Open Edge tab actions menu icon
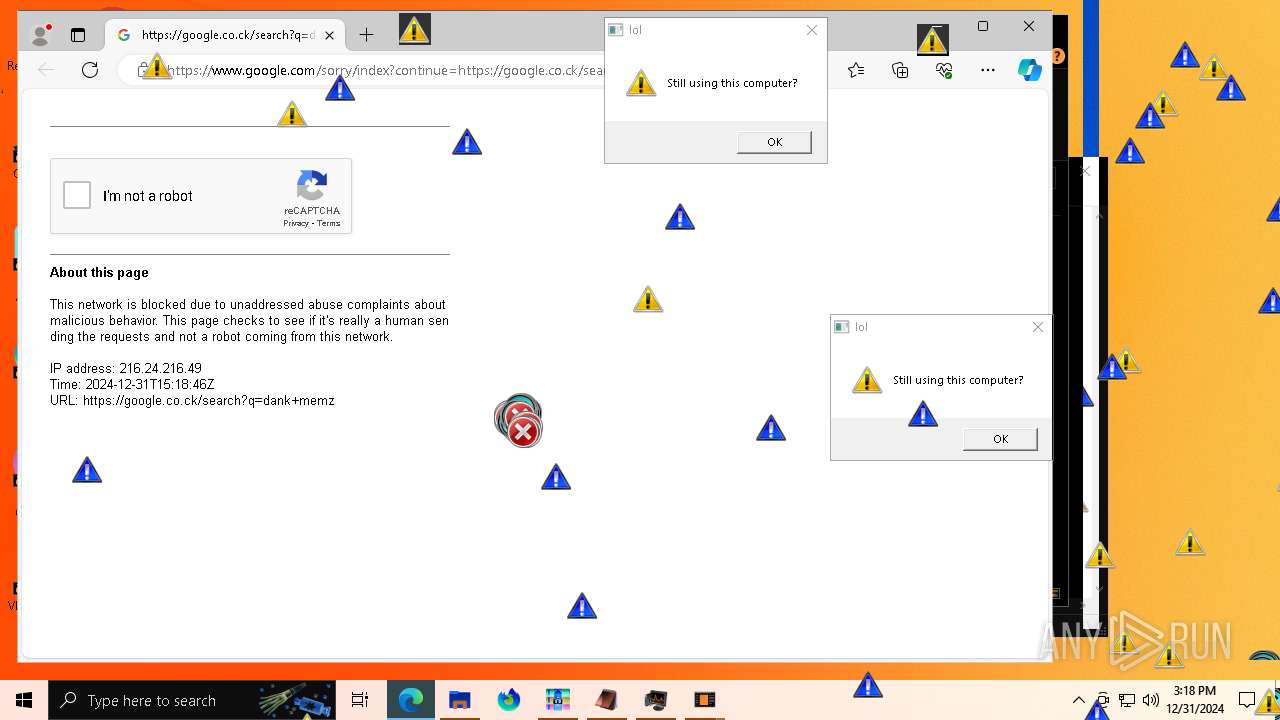The image size is (1280, 720). point(78,35)
